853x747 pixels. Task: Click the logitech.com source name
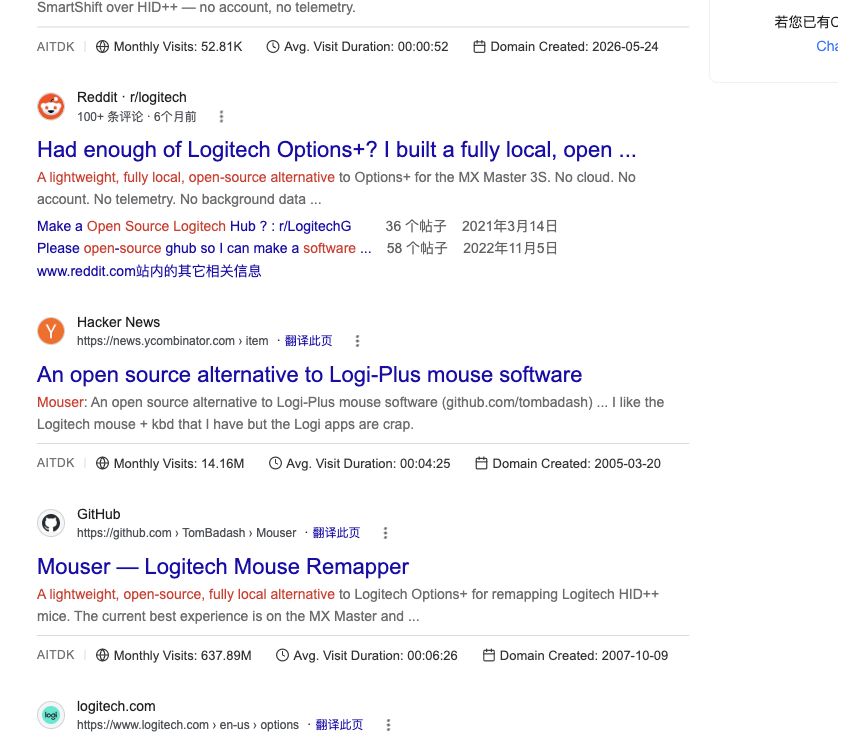(x=116, y=707)
